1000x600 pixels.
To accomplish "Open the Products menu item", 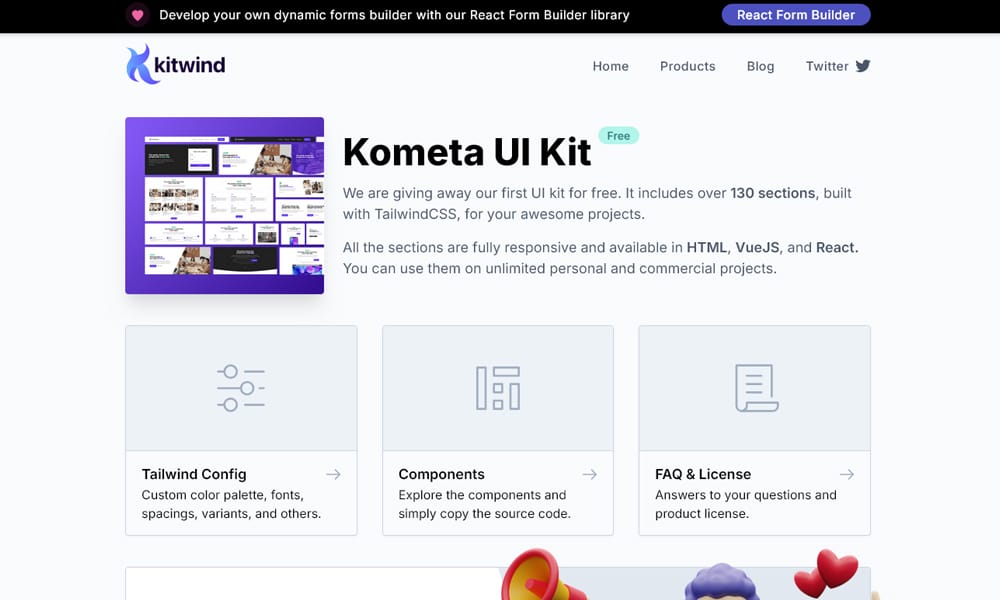I will coord(688,66).
